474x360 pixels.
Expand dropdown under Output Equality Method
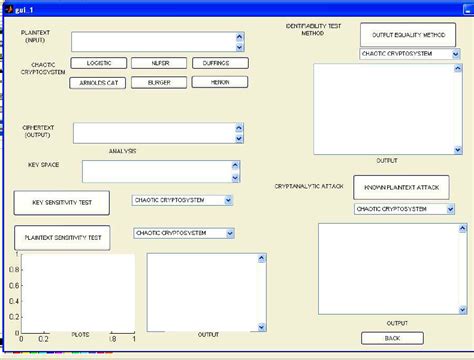[x=410, y=54]
